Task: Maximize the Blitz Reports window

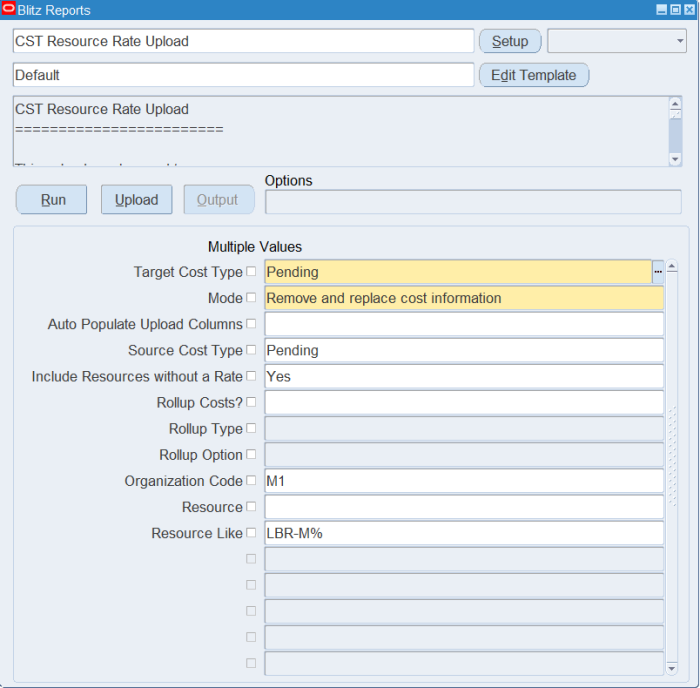Action: [676, 9]
